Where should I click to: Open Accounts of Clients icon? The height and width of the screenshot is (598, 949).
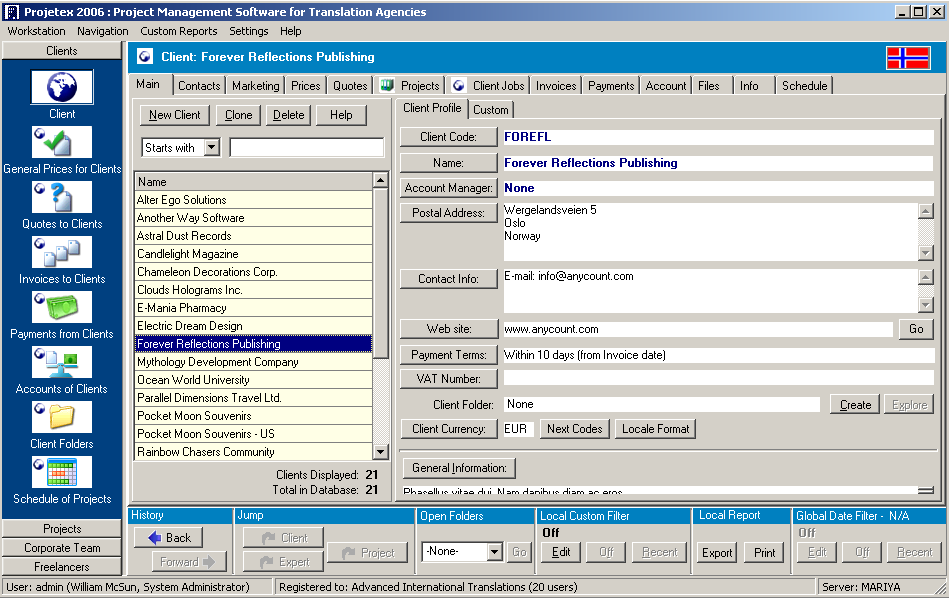(62, 362)
